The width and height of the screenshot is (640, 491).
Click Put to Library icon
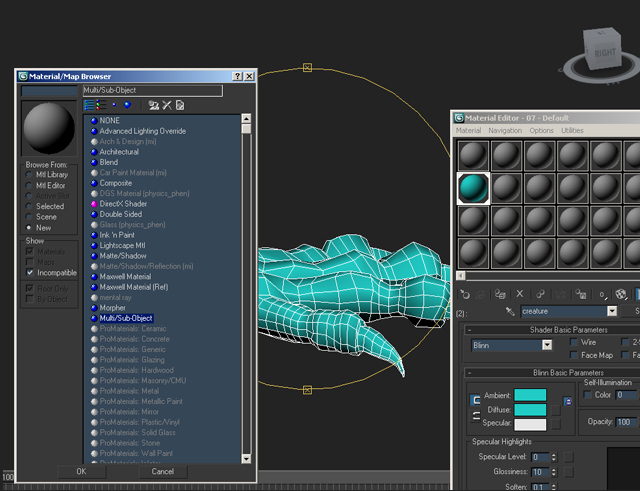point(580,294)
